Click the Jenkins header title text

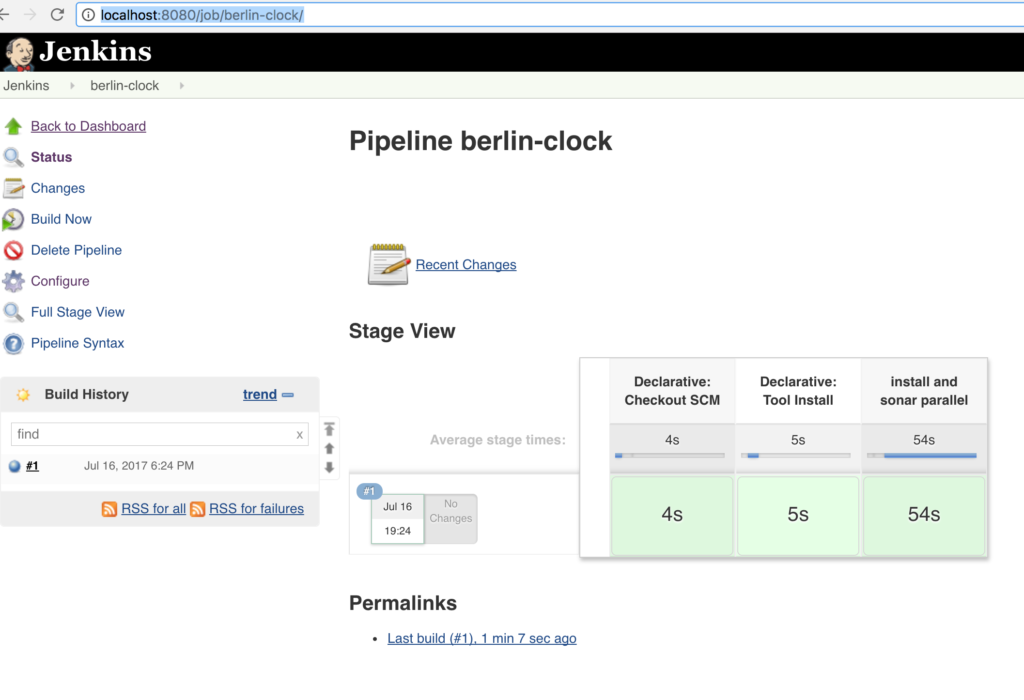click(x=95, y=52)
